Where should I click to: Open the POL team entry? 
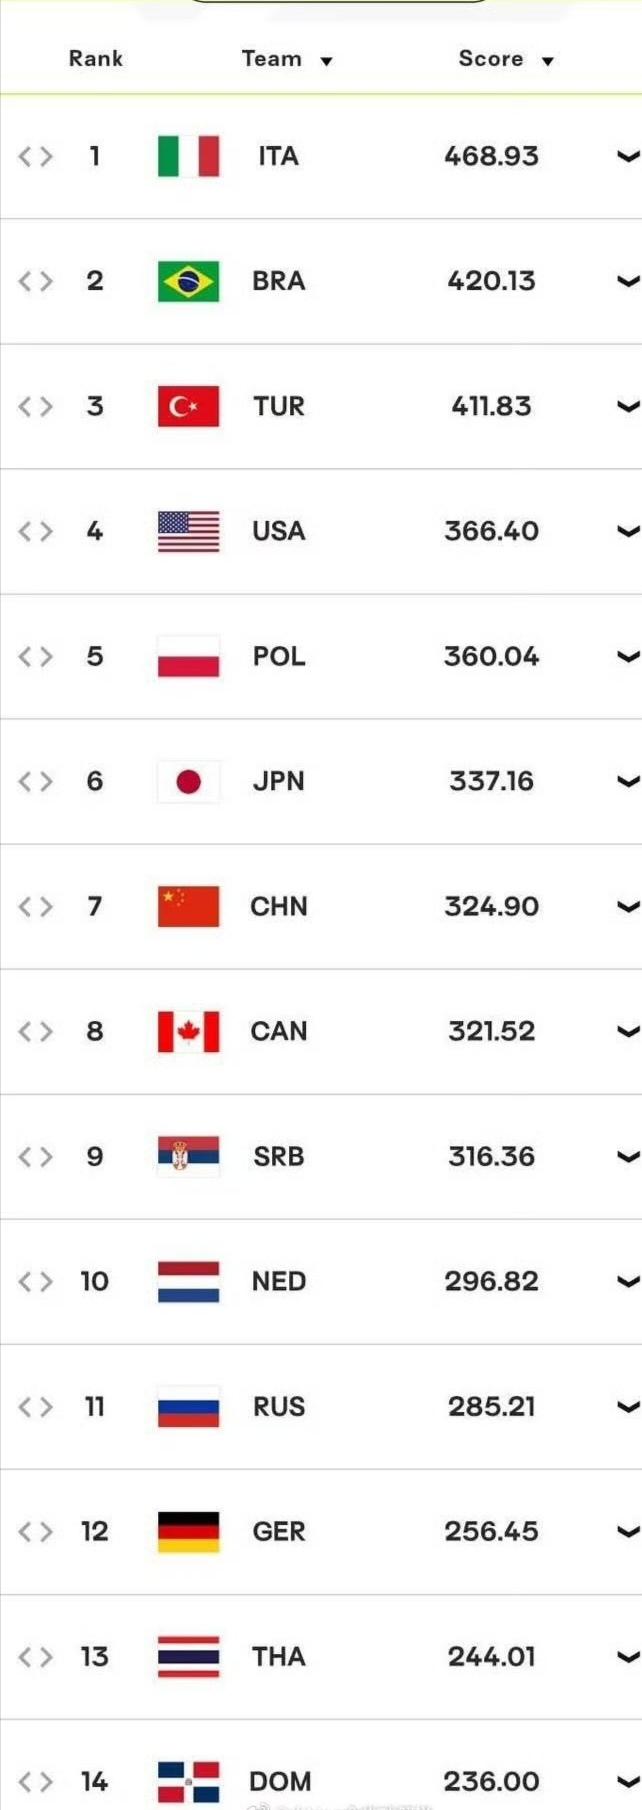[x=279, y=656]
